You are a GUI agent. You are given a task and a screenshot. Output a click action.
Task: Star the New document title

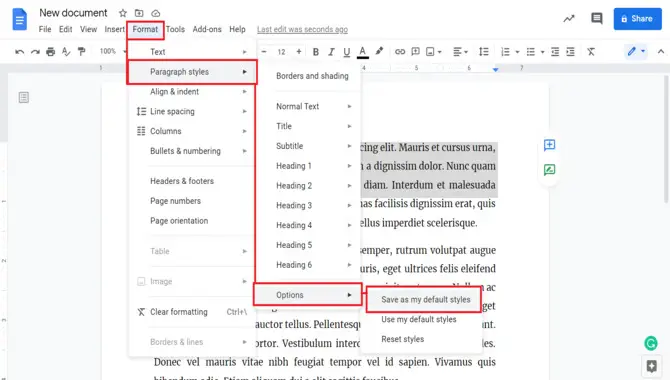(x=123, y=13)
